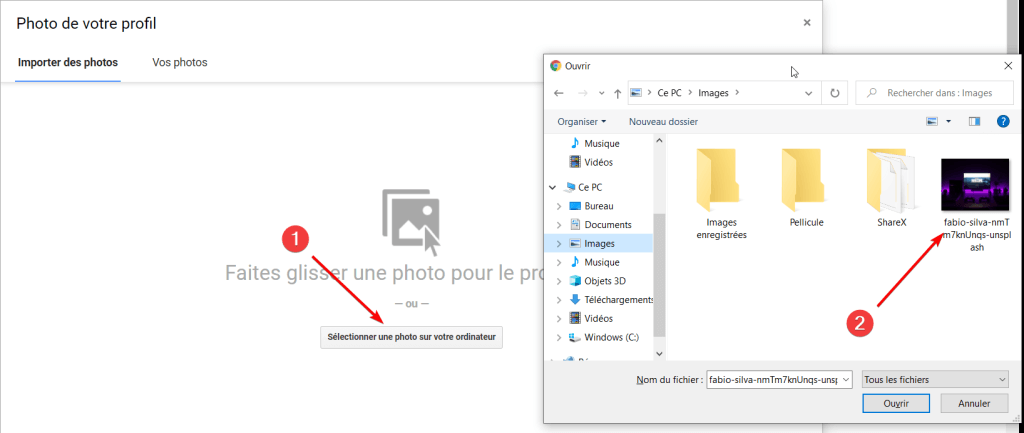
Task: Click the Rechercher dans Images search field
Action: pyautogui.click(x=935, y=93)
